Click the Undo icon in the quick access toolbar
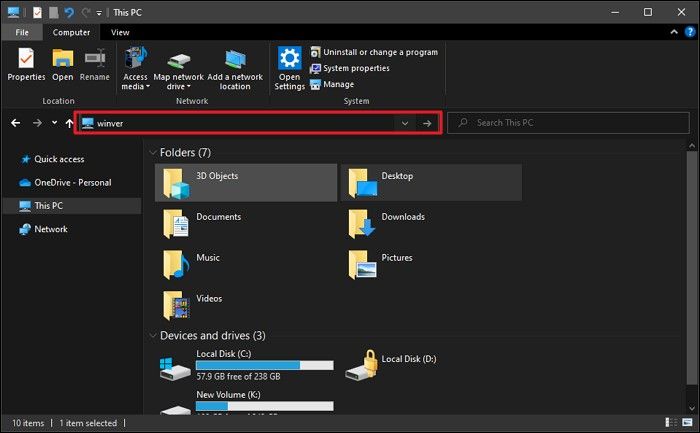 pyautogui.click(x=69, y=12)
